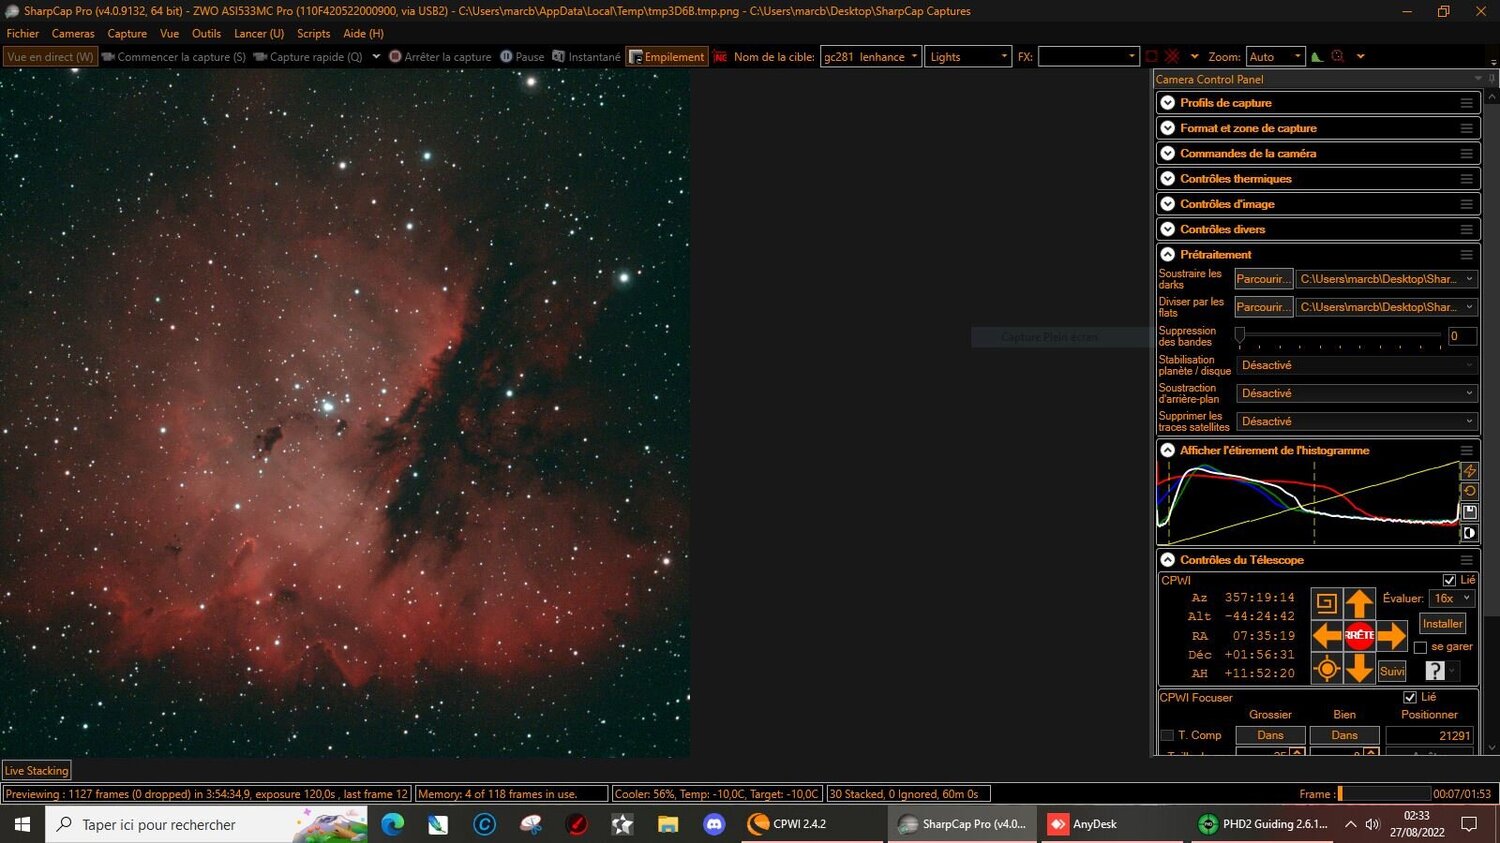Uncheck Lié next to CPWI
This screenshot has height=843, width=1500.
[x=1449, y=581]
